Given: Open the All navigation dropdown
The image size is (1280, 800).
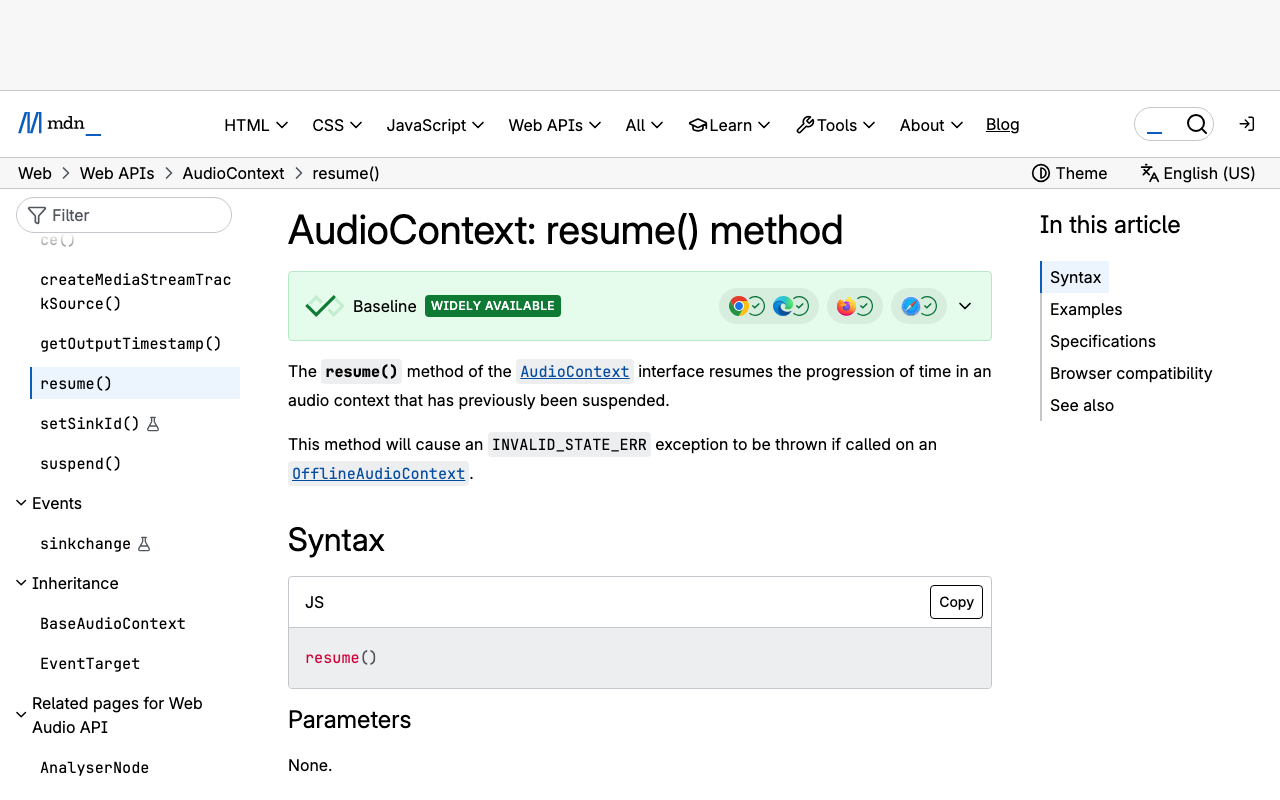Looking at the screenshot, I should point(644,125).
